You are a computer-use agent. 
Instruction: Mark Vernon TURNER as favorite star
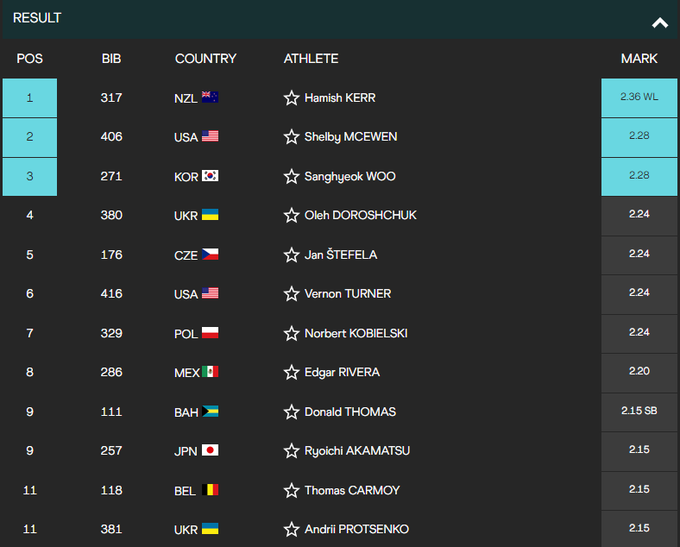coord(292,294)
